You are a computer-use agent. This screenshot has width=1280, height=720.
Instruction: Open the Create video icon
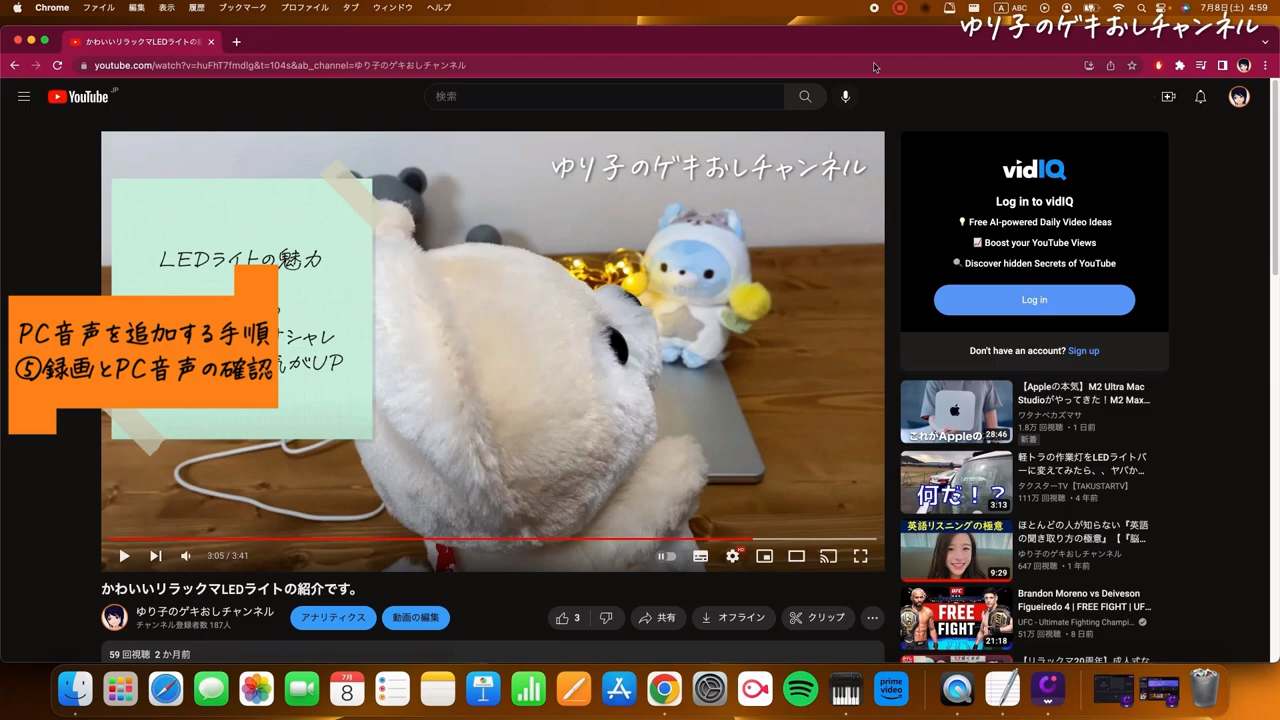(1168, 97)
